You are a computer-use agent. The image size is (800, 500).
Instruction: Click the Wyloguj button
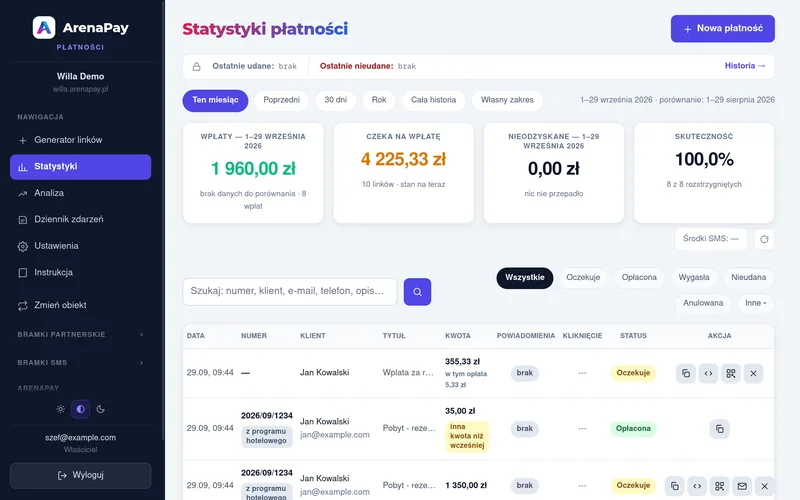(81, 476)
